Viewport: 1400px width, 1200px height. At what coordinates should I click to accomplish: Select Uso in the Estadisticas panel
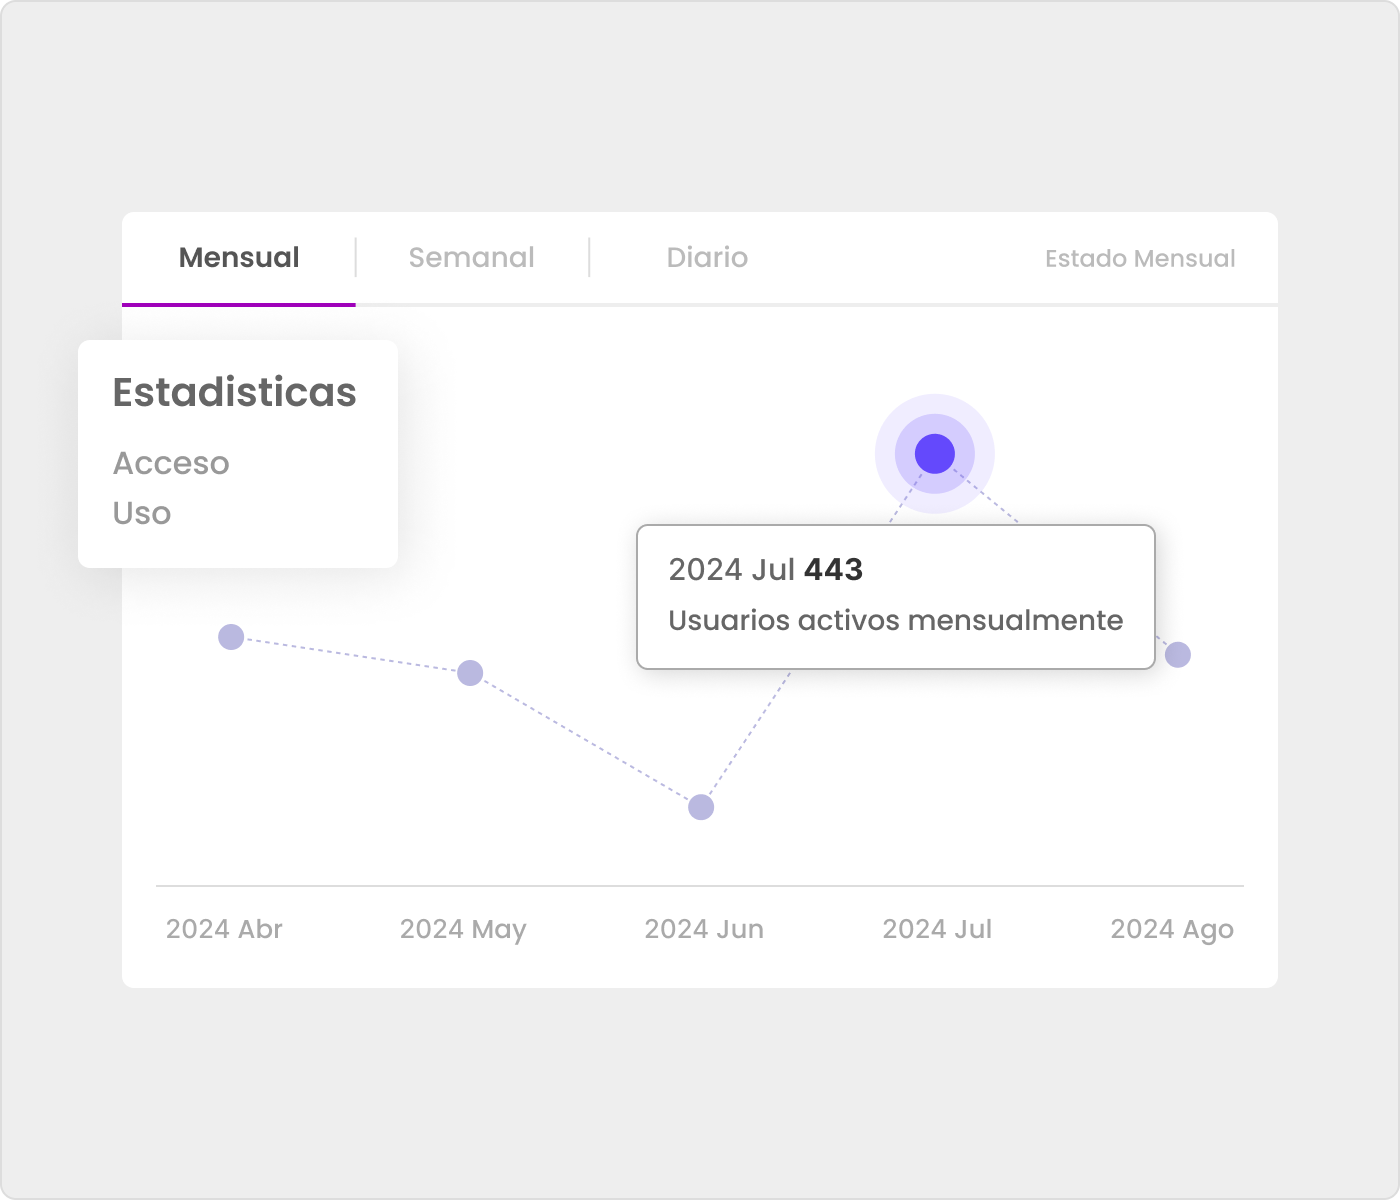tap(142, 513)
